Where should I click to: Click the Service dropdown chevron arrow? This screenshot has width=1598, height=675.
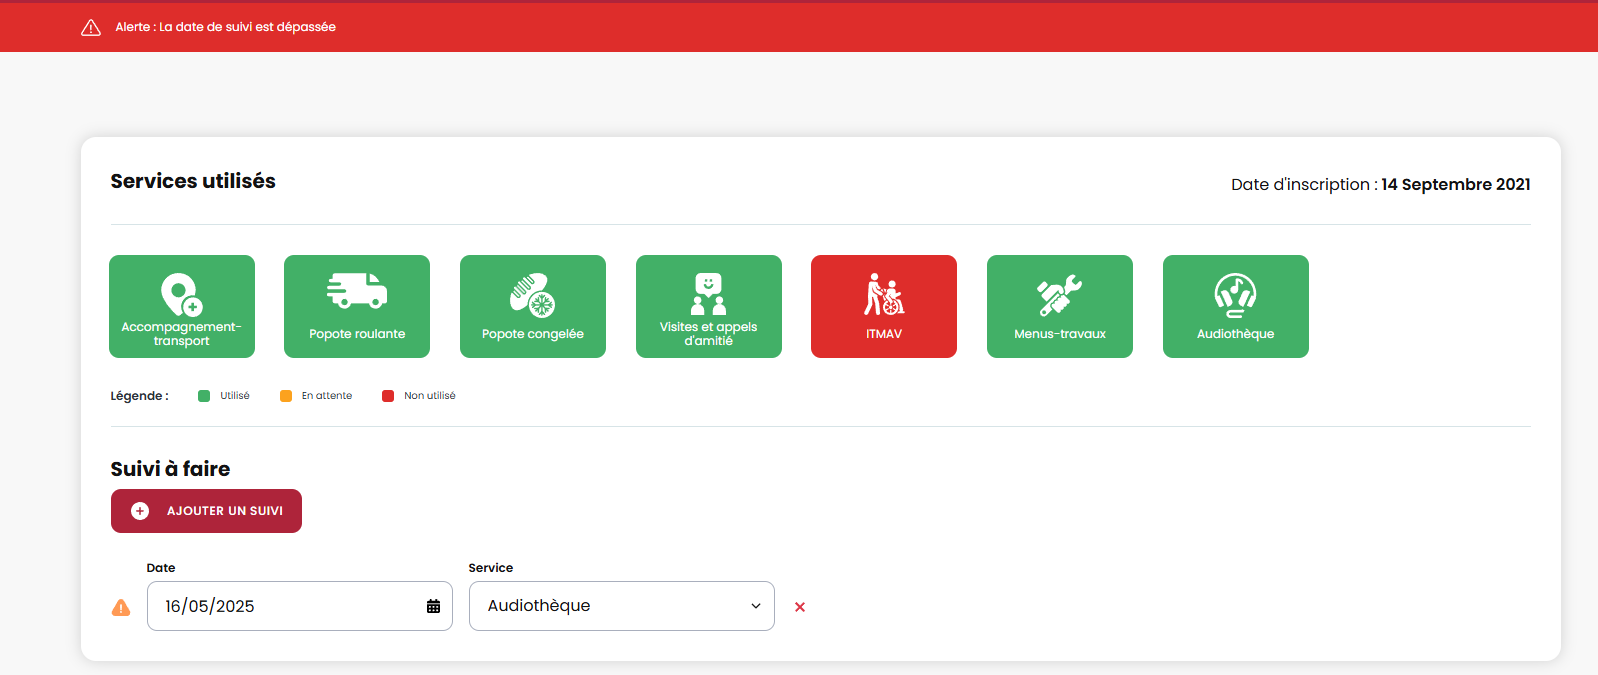pyautogui.click(x=756, y=606)
